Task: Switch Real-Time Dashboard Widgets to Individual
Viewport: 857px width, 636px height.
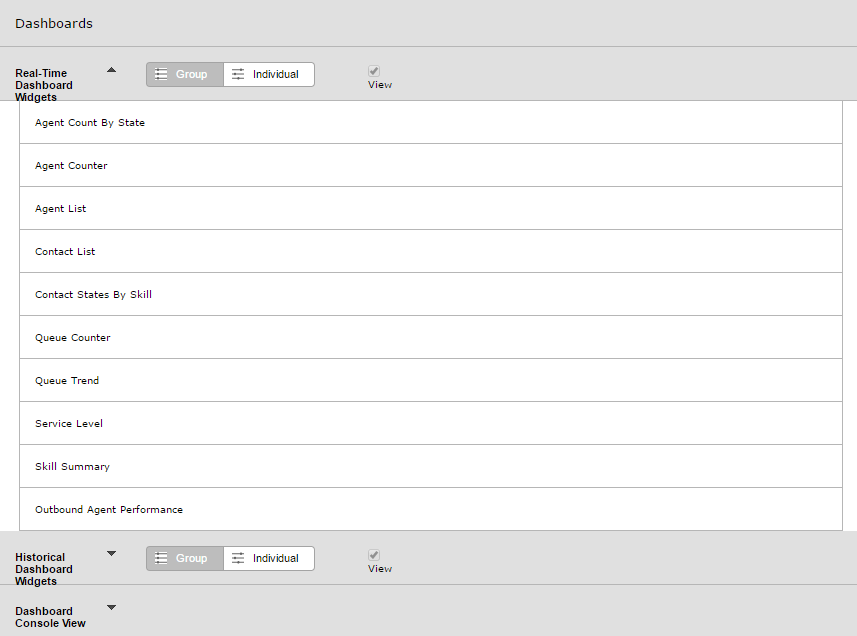Action: pos(269,74)
